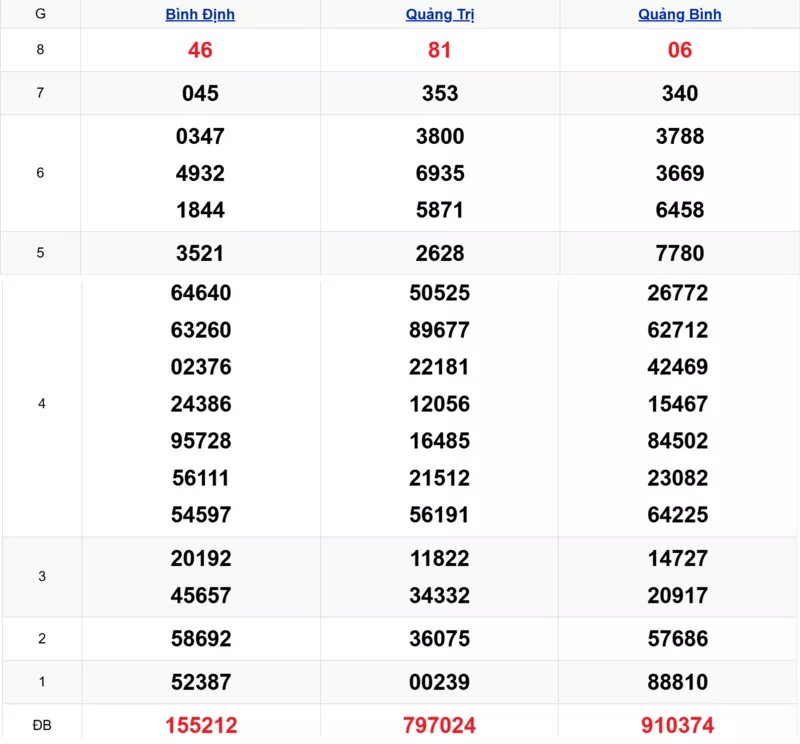Click the first prize number 52387
This screenshot has height=744, width=800.
click(x=200, y=682)
